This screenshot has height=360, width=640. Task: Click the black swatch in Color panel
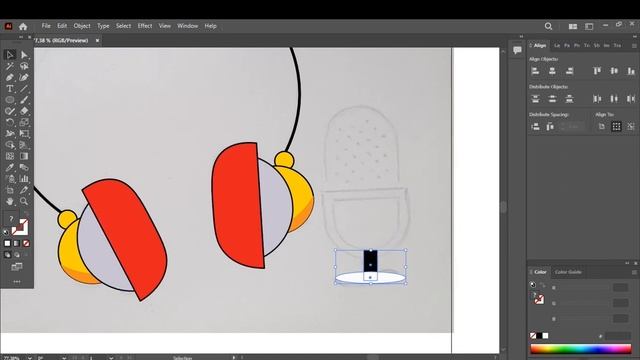coord(539,336)
